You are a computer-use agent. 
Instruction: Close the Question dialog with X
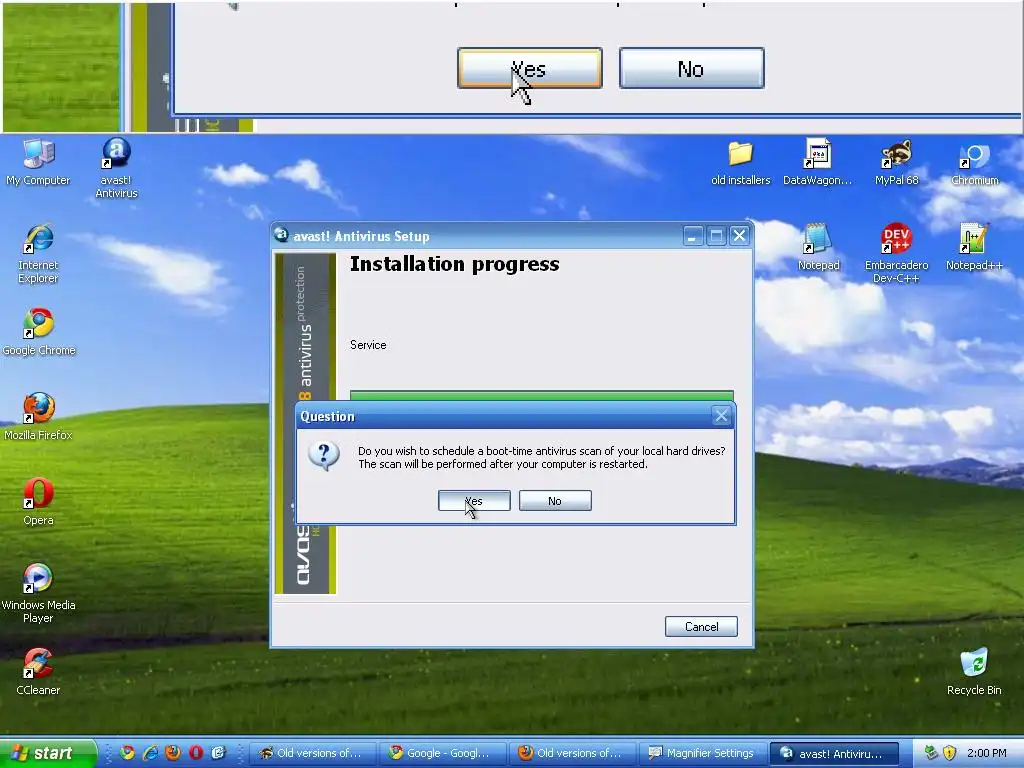[721, 416]
